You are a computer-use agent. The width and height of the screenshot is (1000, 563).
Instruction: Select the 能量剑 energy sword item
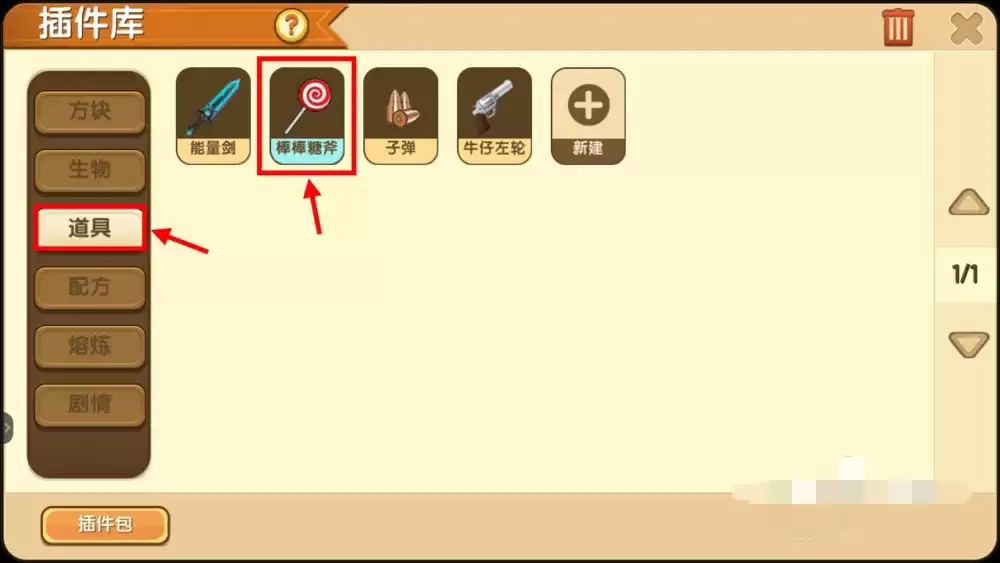point(213,116)
